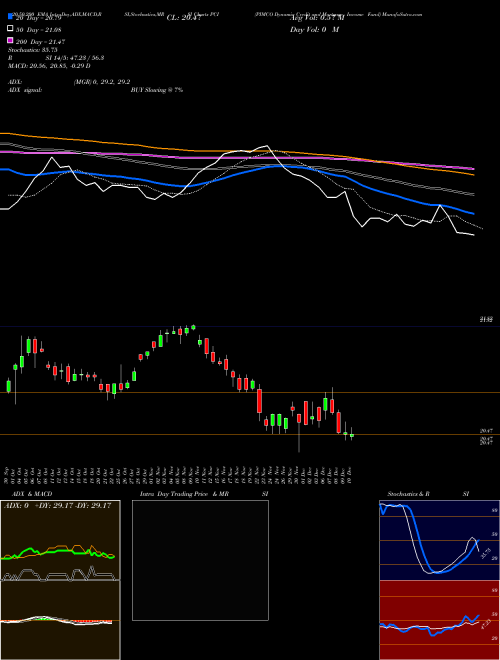Click the highest green candle touching the blue line

click(x=193, y=327)
